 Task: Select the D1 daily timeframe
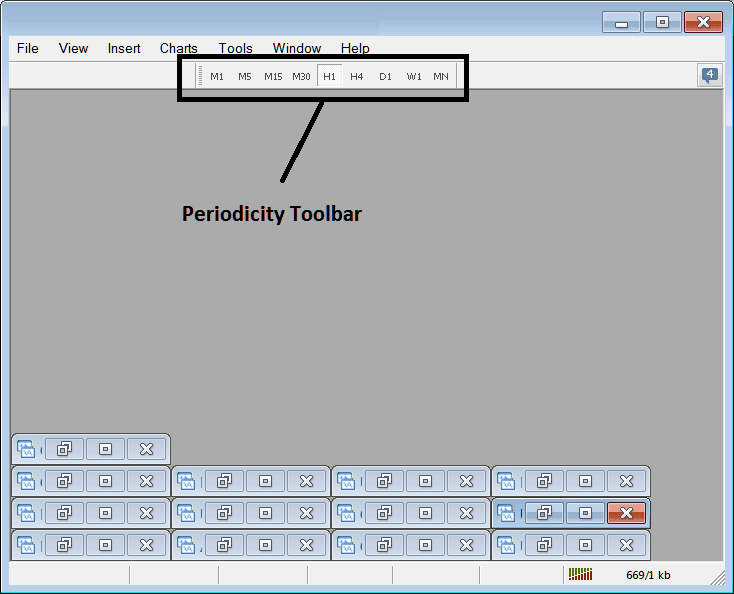tap(385, 76)
